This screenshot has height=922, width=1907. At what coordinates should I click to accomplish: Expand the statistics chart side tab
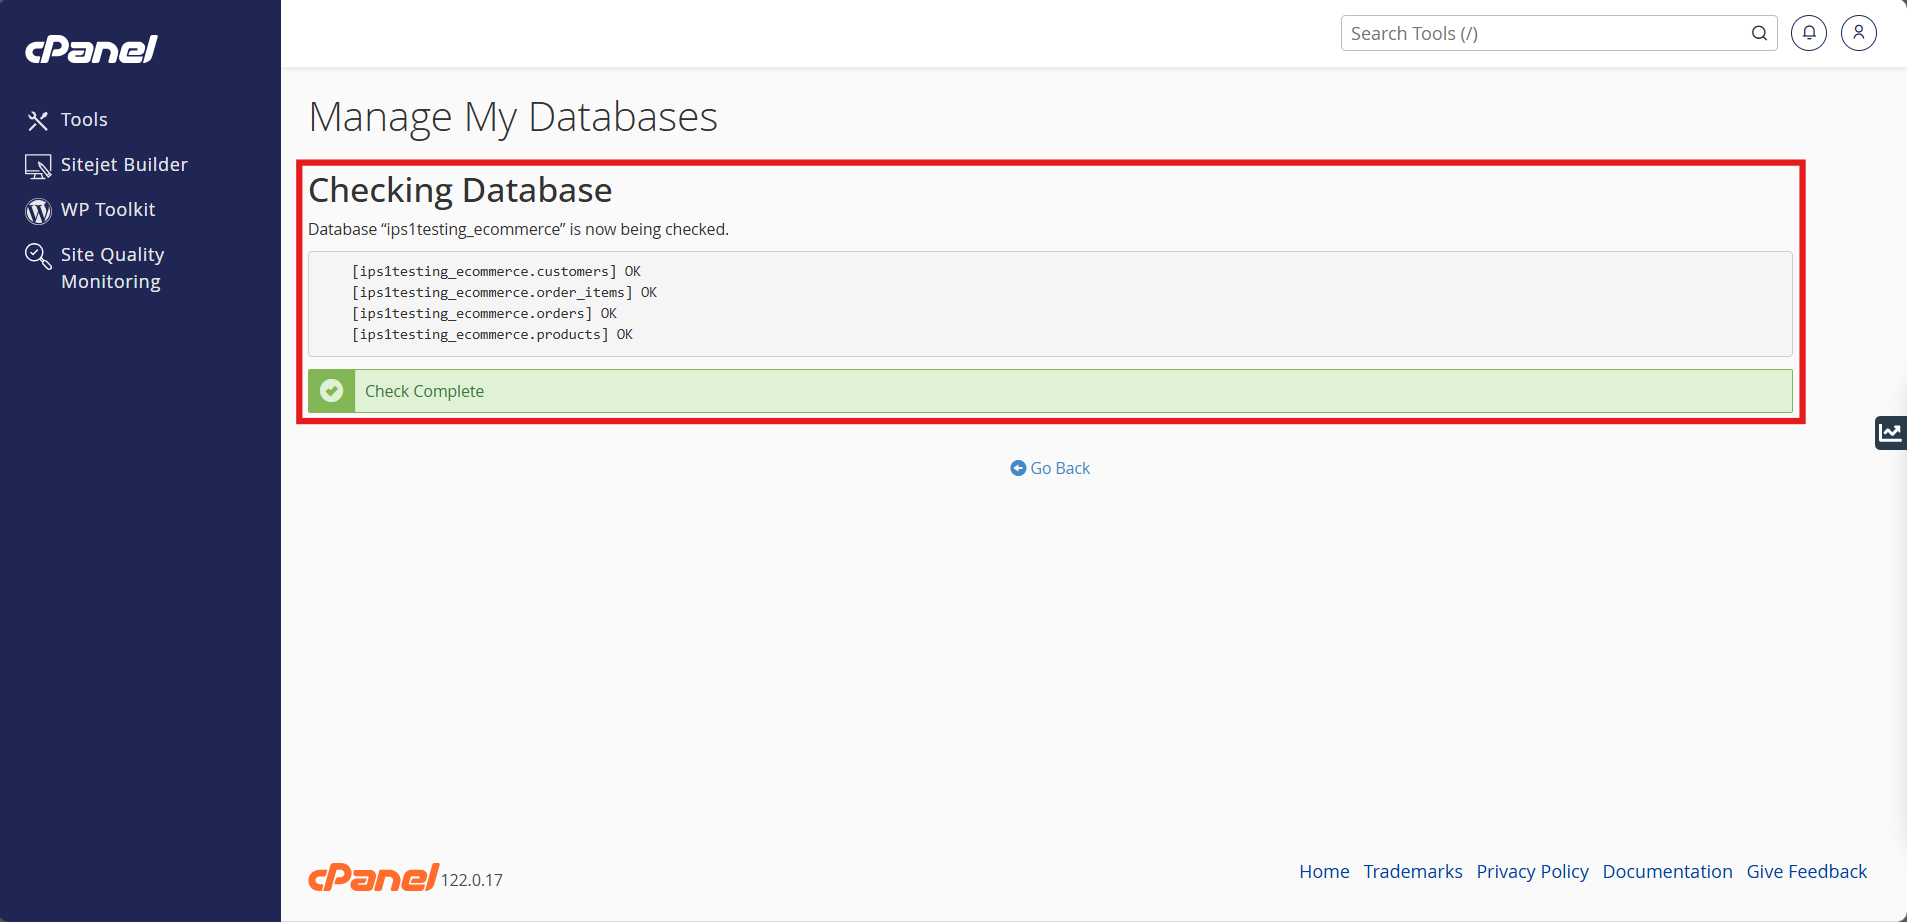pyautogui.click(x=1890, y=433)
